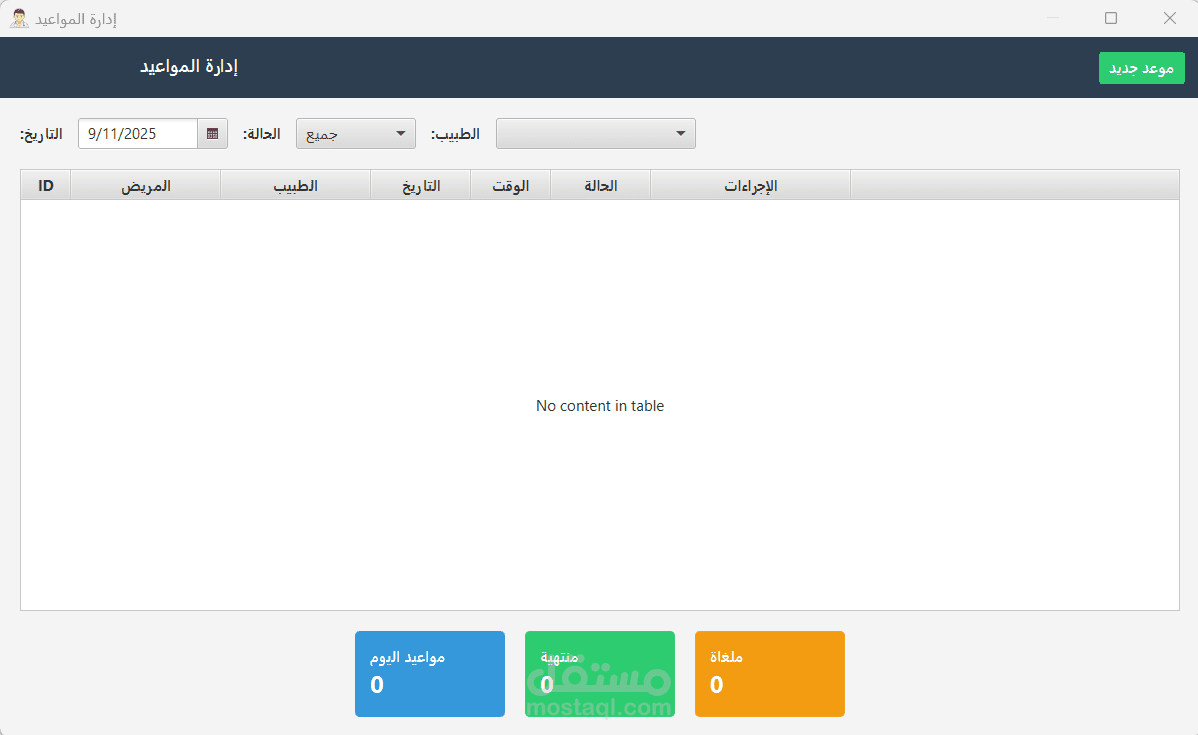Sort by the الطبيب column header
The height and width of the screenshot is (735, 1198).
tap(296, 186)
